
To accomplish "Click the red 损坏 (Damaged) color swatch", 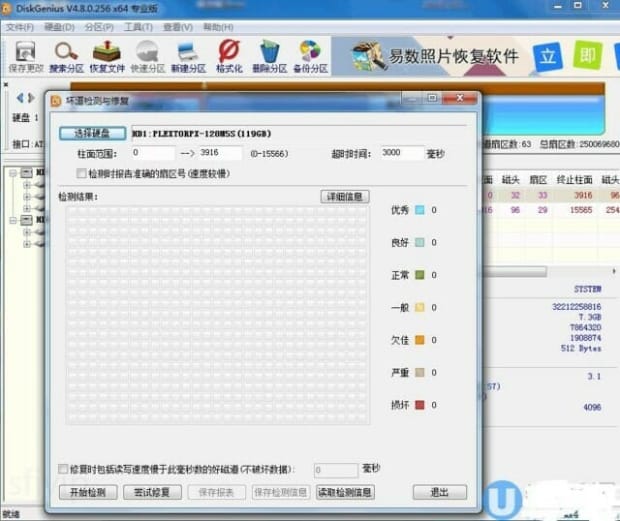I will tap(420, 405).
